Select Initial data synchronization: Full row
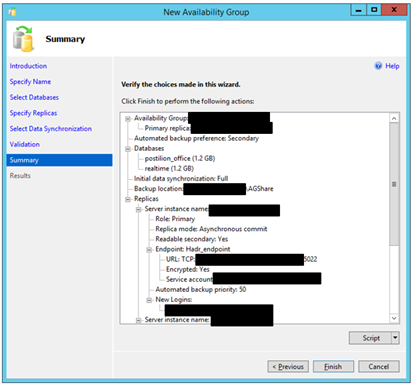Image resolution: width=414 pixels, height=385 pixels. [181, 179]
